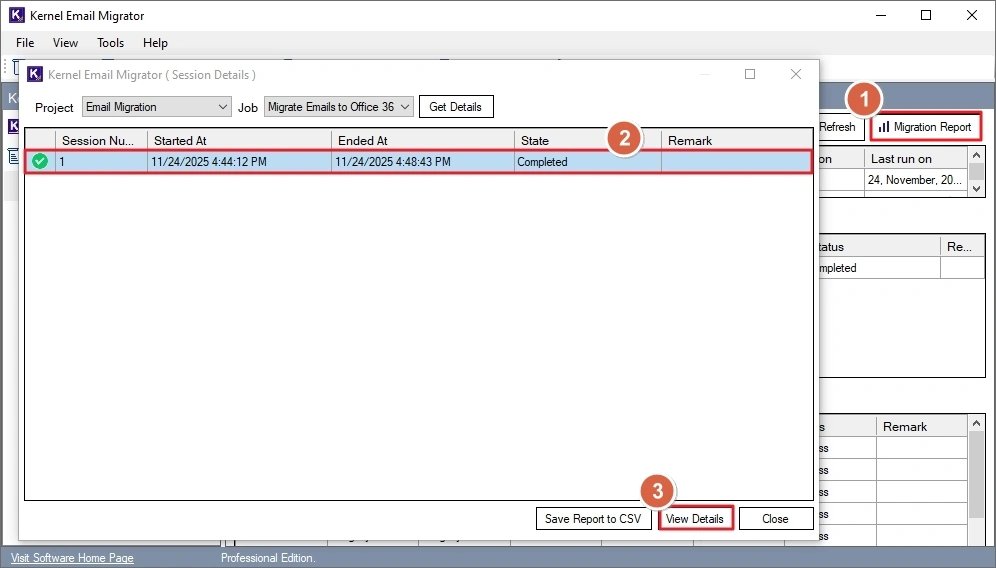Open the Job dropdown list
The image size is (996, 568).
pyautogui.click(x=403, y=107)
